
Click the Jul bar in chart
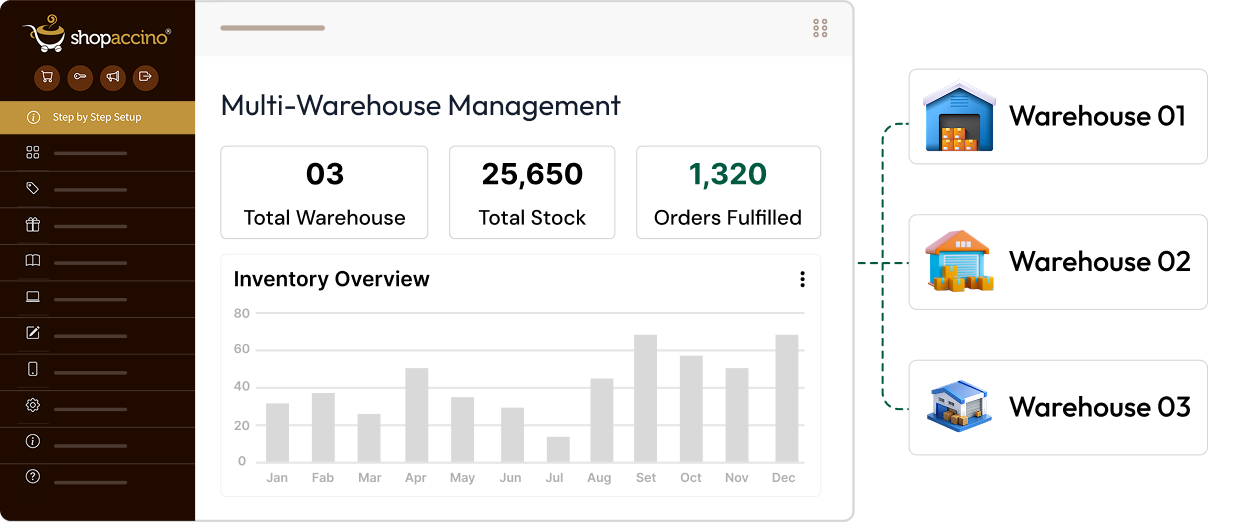558,449
